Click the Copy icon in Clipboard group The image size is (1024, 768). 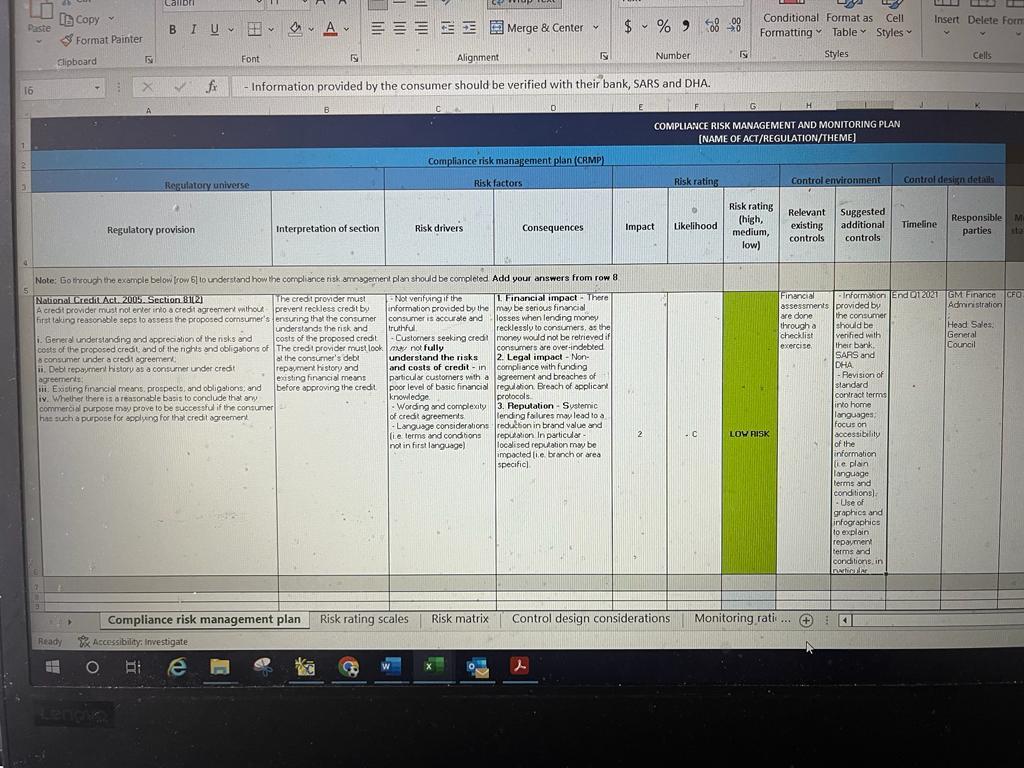66,19
